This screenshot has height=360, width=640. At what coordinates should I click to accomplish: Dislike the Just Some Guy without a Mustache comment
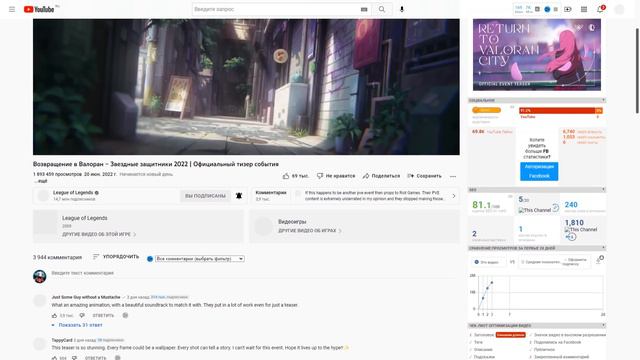click(x=82, y=316)
